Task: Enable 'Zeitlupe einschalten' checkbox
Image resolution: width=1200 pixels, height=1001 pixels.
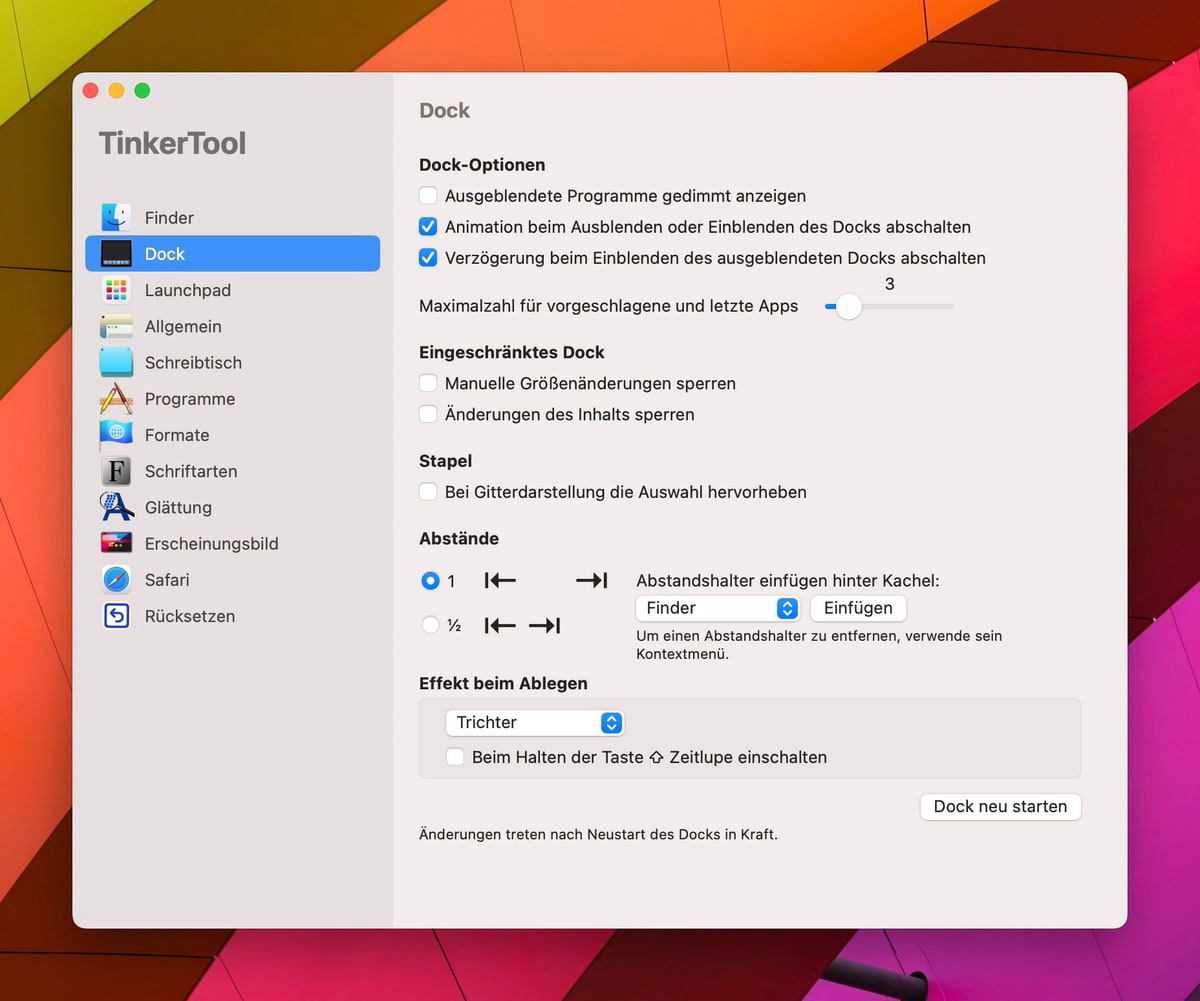Action: pos(455,757)
